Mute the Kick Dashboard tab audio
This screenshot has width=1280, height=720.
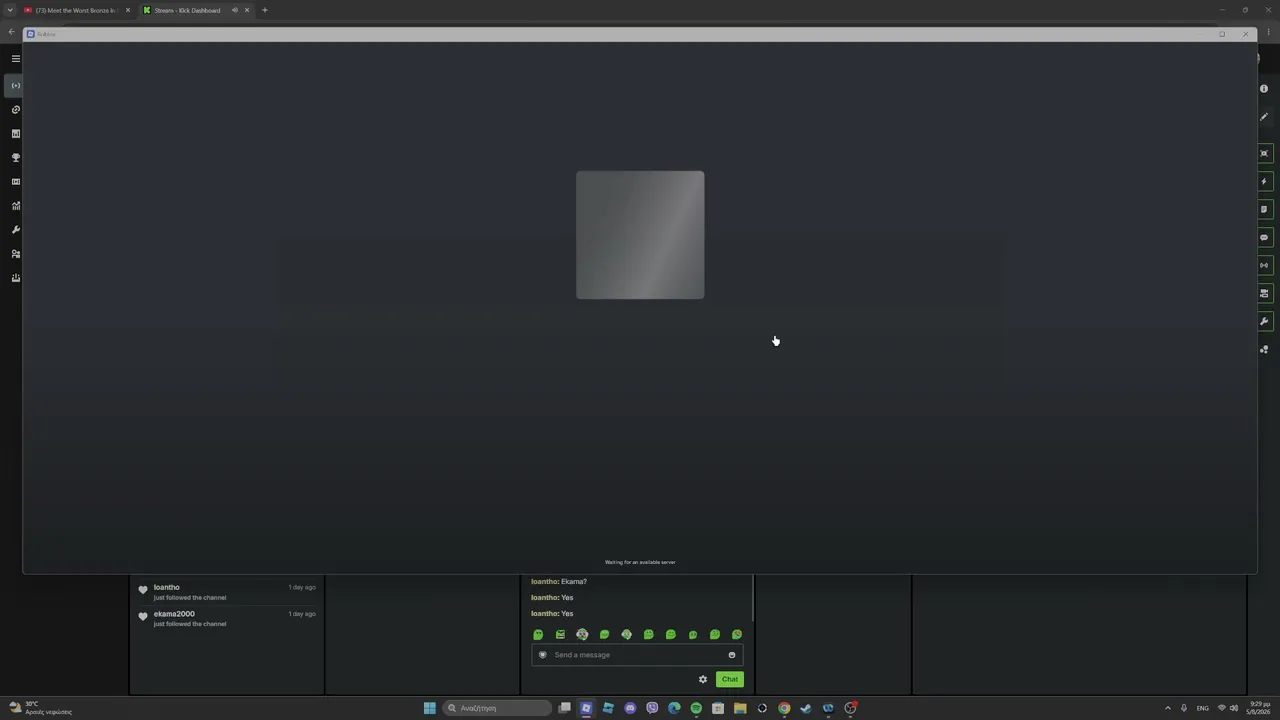click(x=235, y=10)
